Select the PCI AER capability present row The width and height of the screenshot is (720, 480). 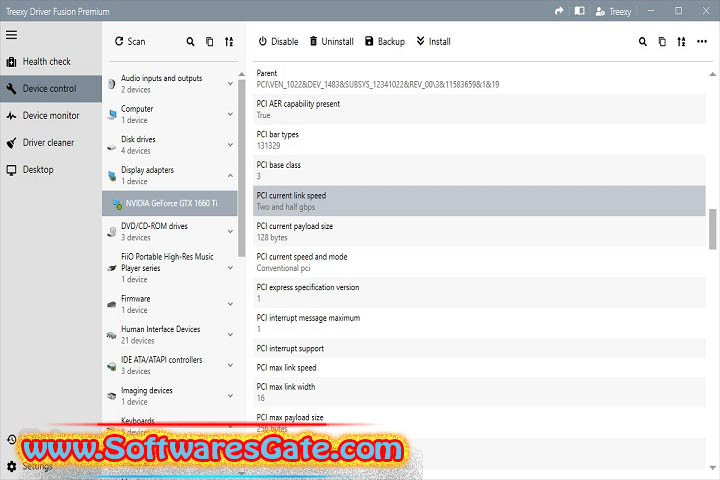(x=479, y=109)
